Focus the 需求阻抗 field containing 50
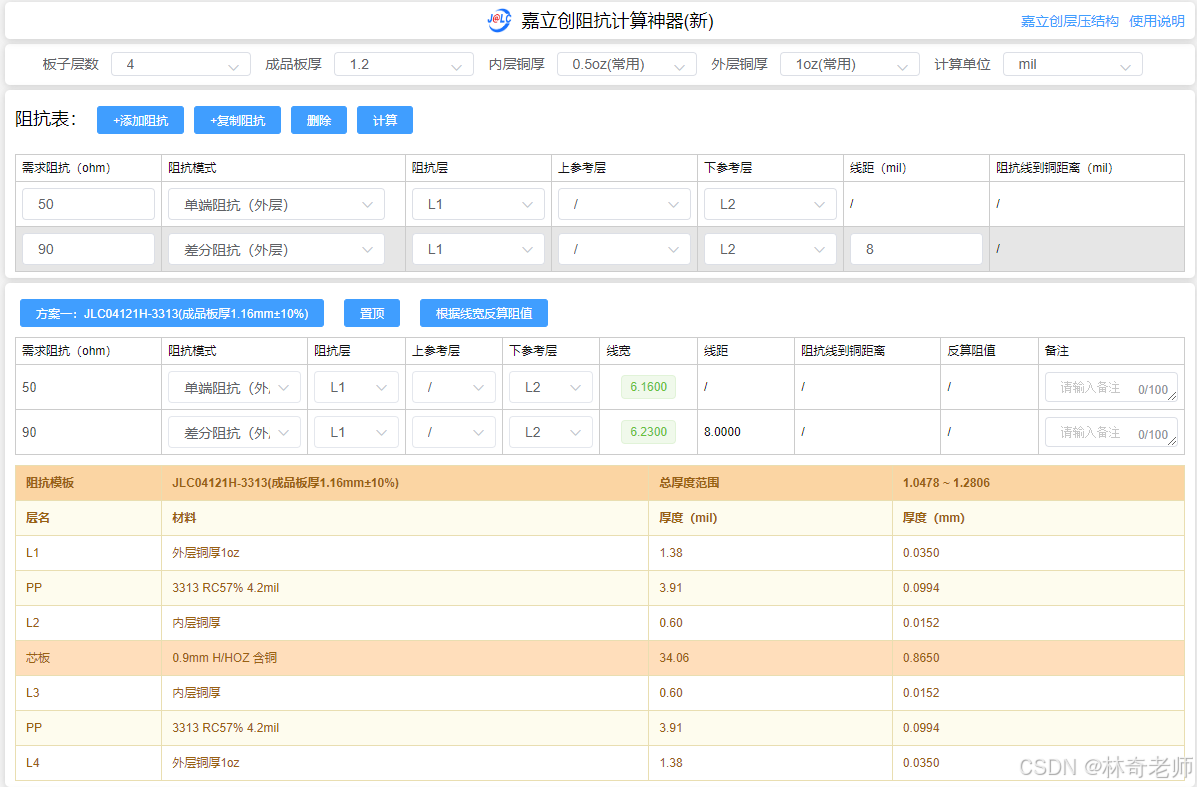Viewport: 1197px width, 787px height. click(x=89, y=204)
